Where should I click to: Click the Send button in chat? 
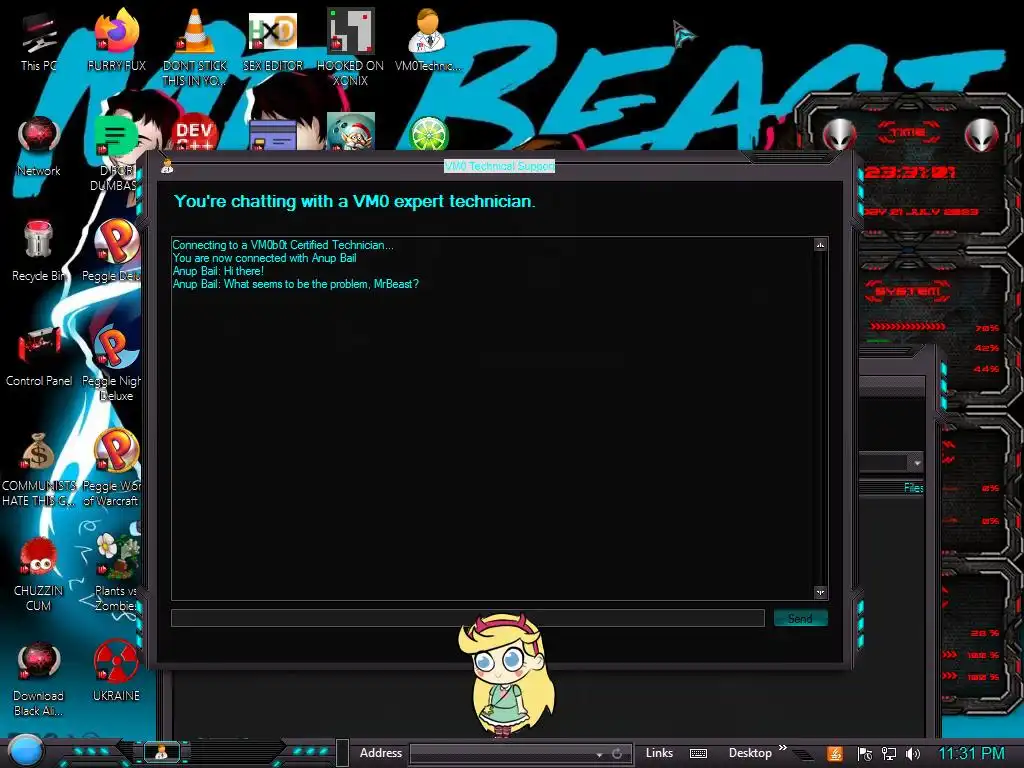point(800,618)
